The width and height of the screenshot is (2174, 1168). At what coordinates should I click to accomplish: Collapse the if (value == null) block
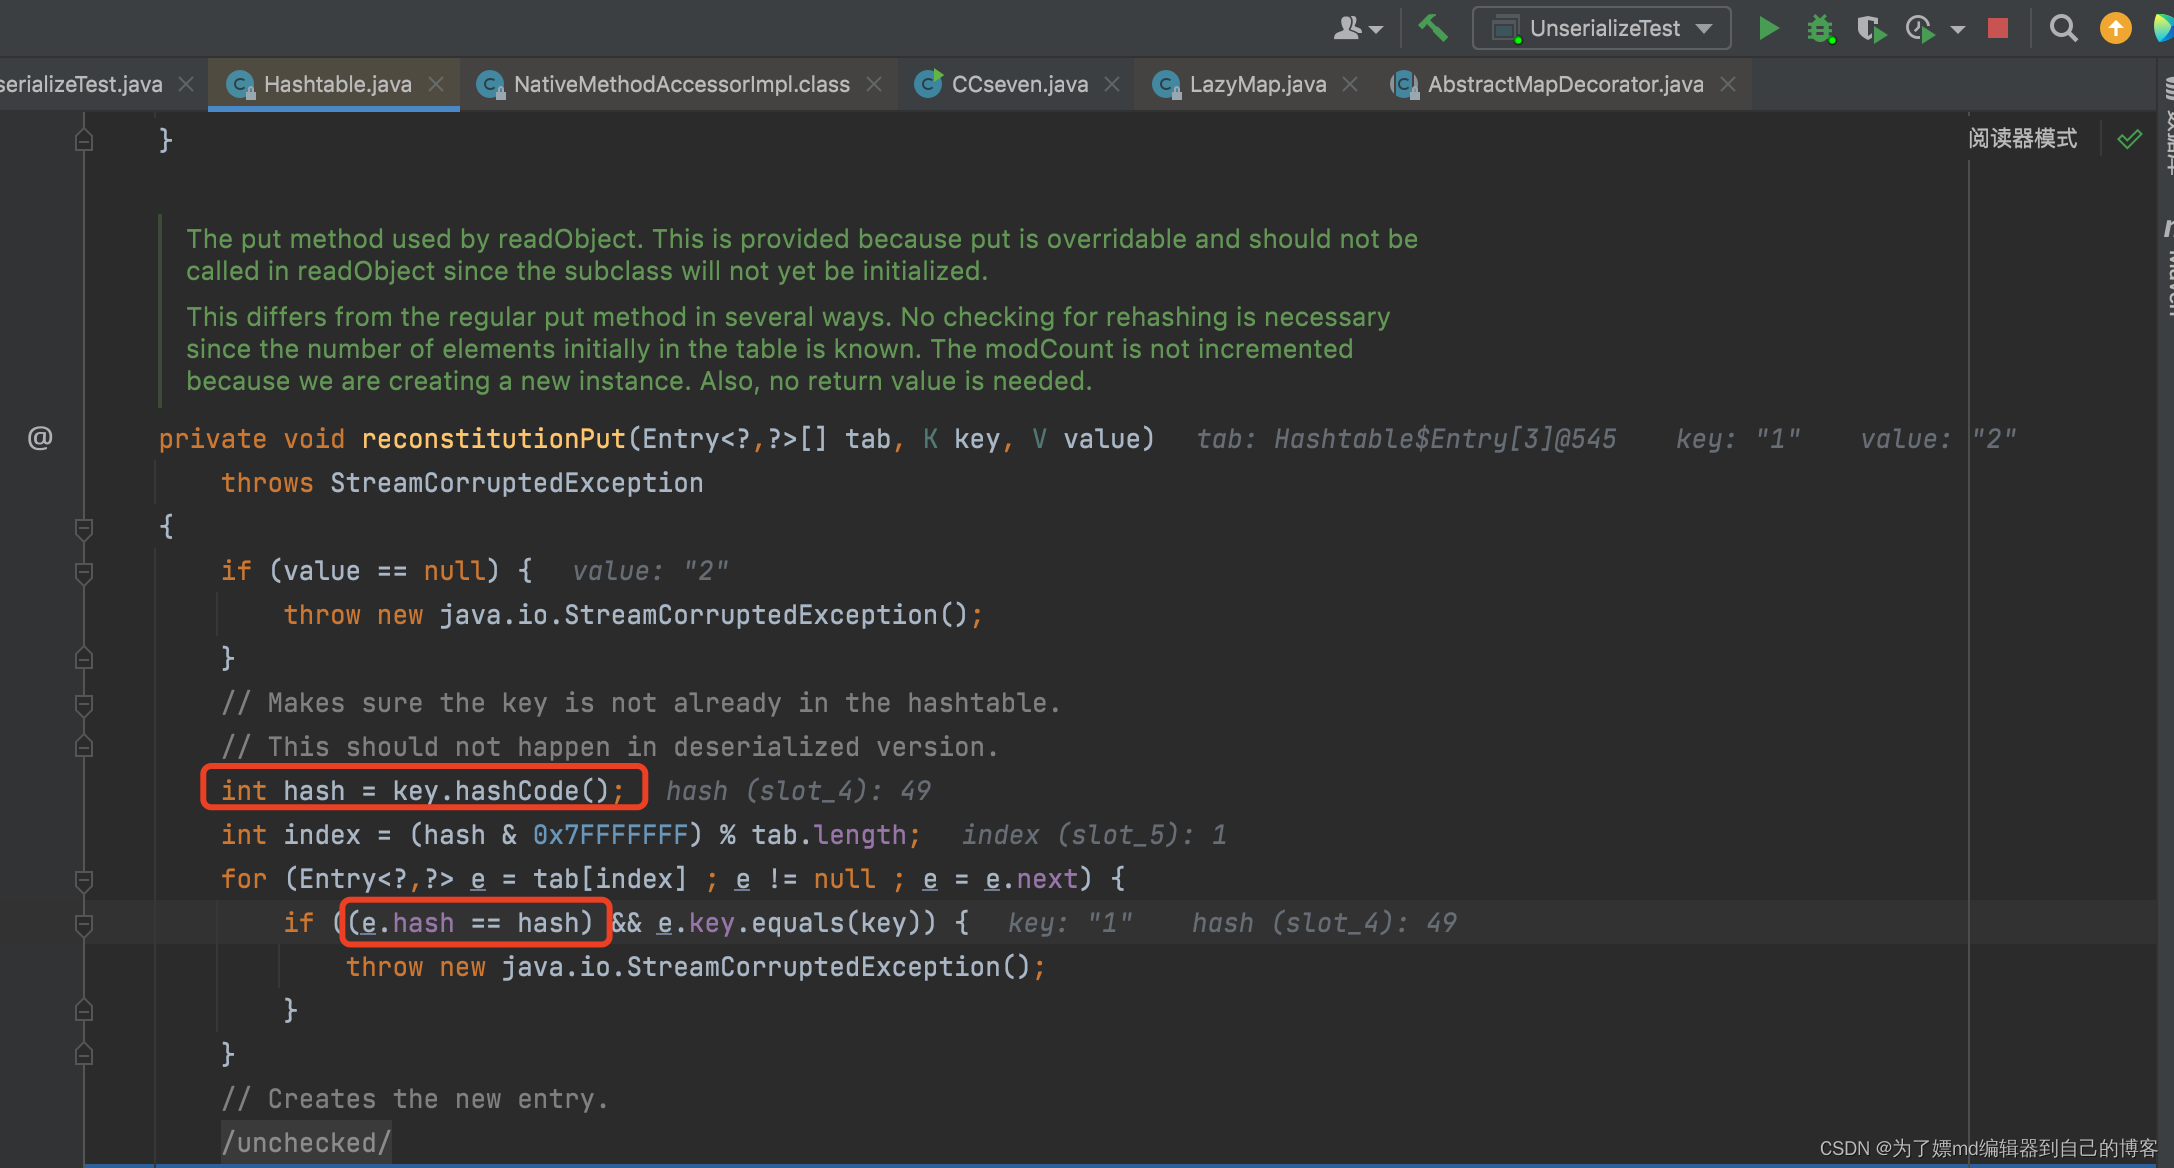tap(84, 572)
